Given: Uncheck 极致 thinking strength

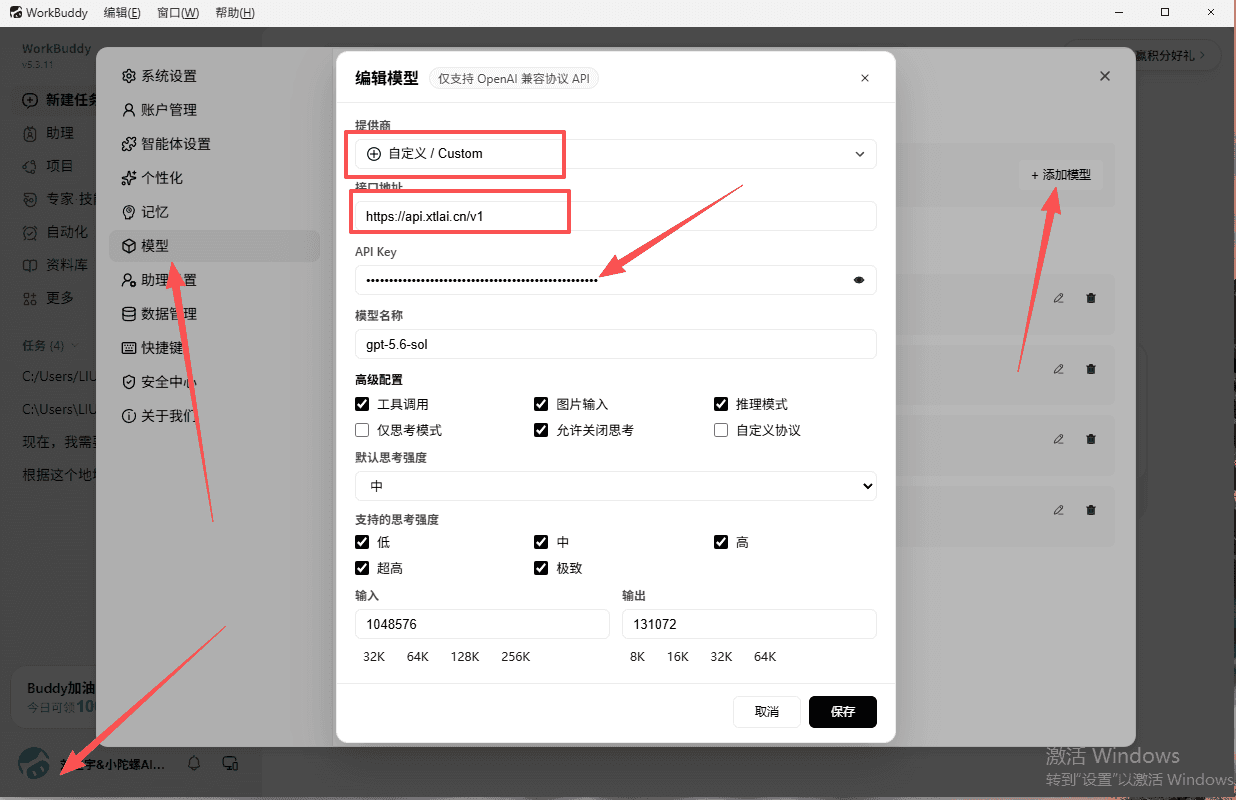Looking at the screenshot, I should pyautogui.click(x=541, y=568).
